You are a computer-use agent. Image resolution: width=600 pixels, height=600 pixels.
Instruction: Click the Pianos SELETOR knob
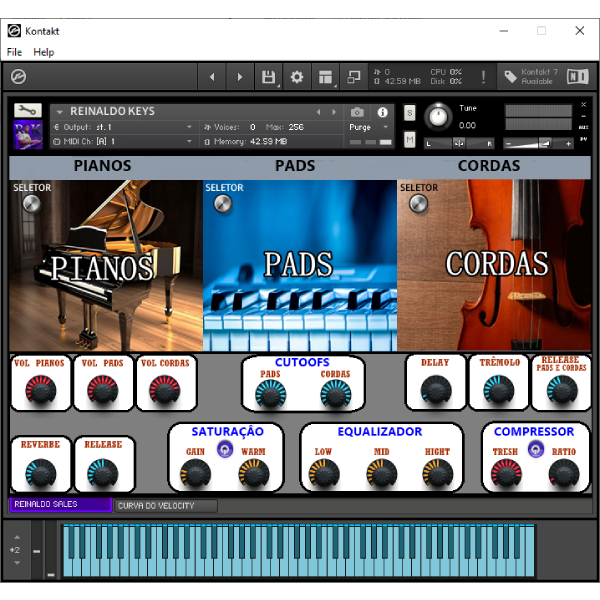point(31,204)
